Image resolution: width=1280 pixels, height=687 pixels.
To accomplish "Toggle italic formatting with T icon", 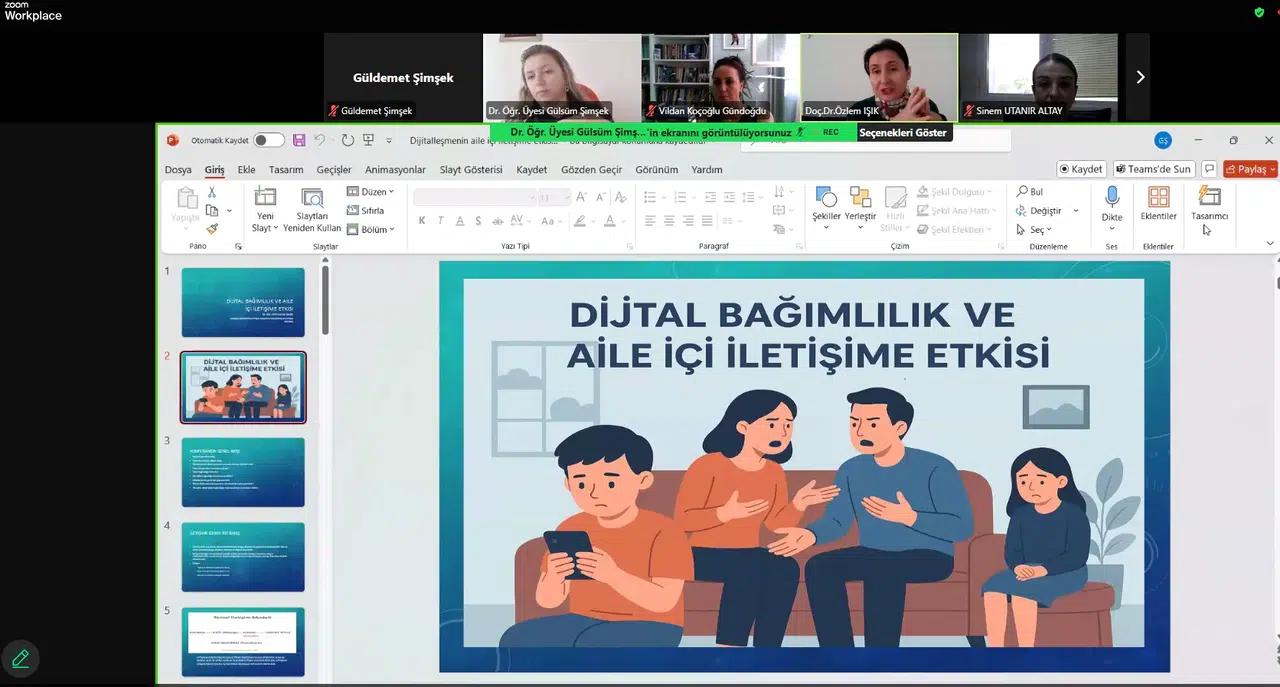I will pos(439,221).
